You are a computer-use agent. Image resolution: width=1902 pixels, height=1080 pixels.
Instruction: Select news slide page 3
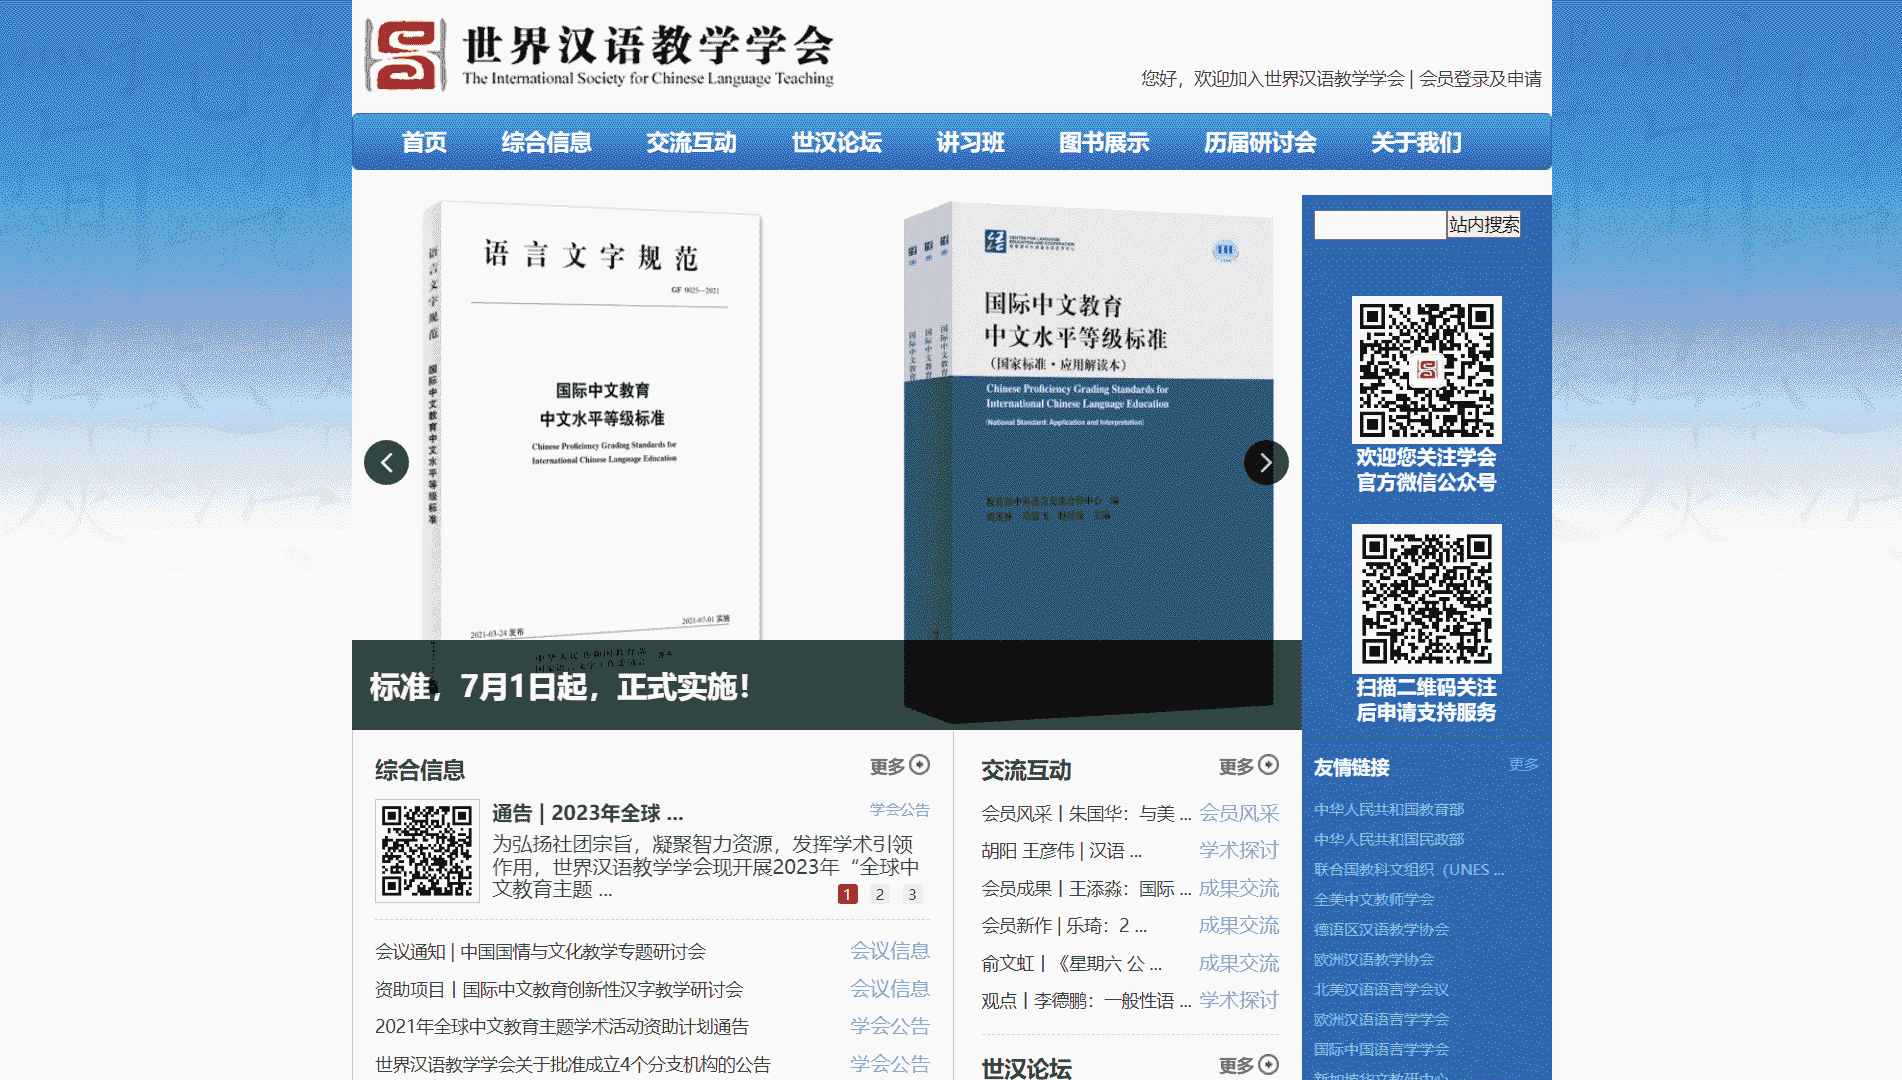(x=912, y=894)
